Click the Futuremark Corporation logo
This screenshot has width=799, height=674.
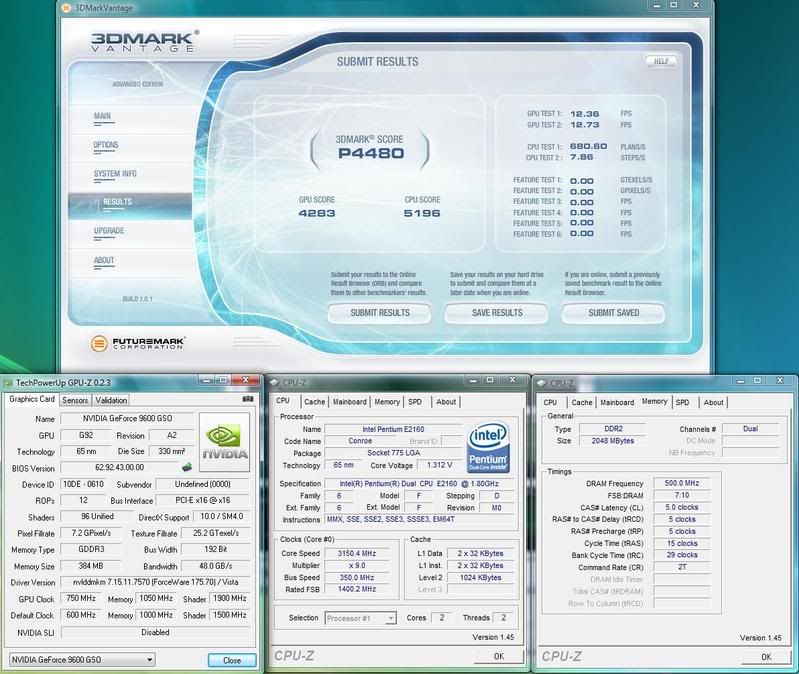[138, 343]
